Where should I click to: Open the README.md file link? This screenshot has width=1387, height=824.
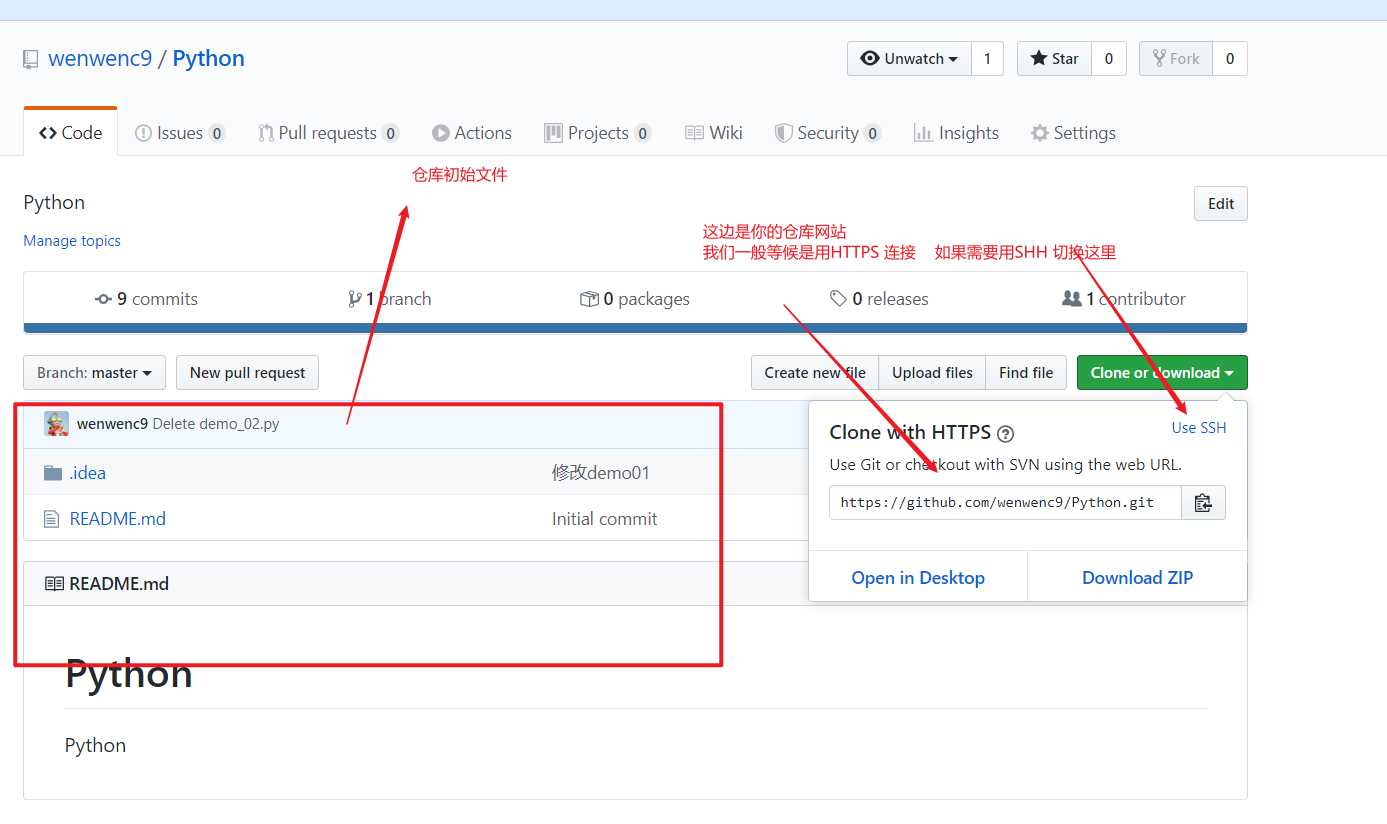pyautogui.click(x=118, y=519)
